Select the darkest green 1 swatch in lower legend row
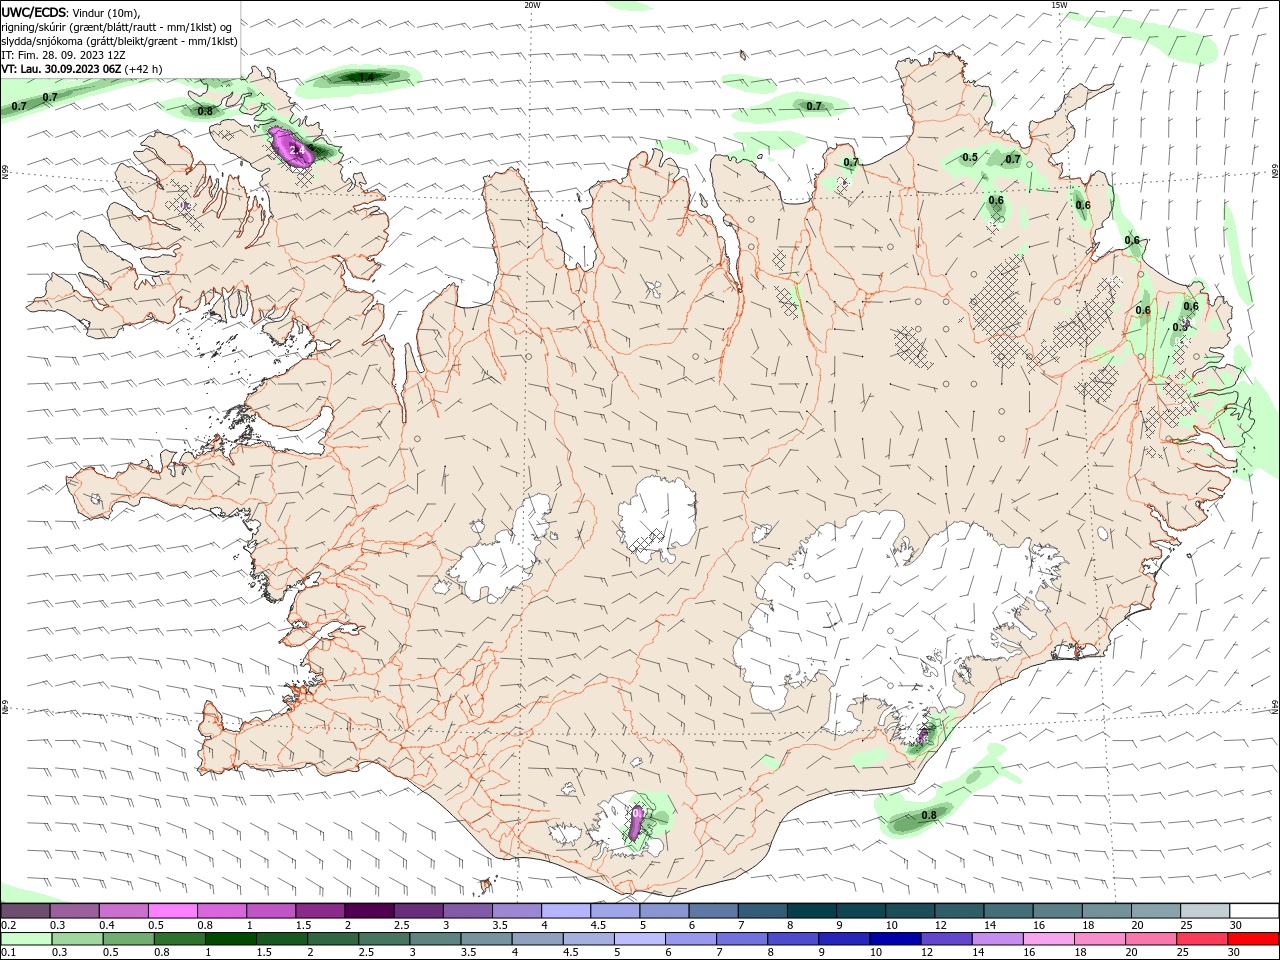The image size is (1280, 960). (230, 939)
